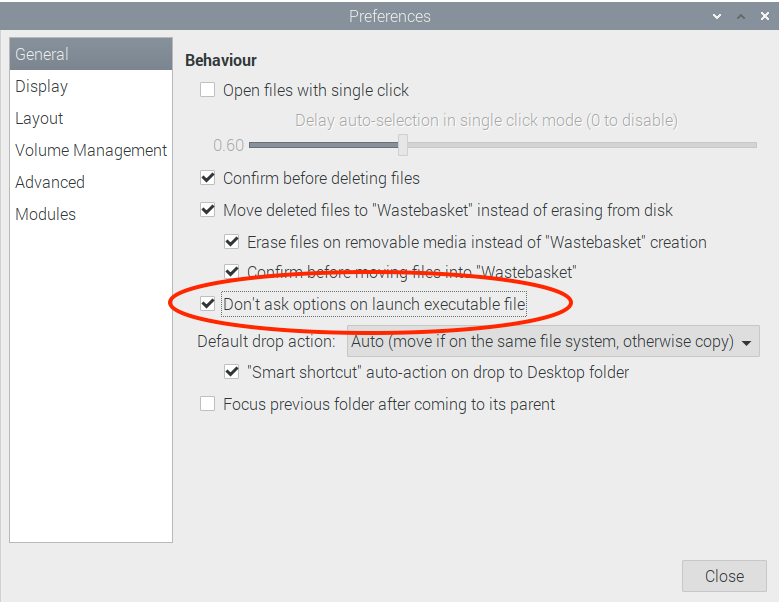Disable Erase files on removable media option
Viewport: 779px width, 604px height.
pyautogui.click(x=232, y=242)
